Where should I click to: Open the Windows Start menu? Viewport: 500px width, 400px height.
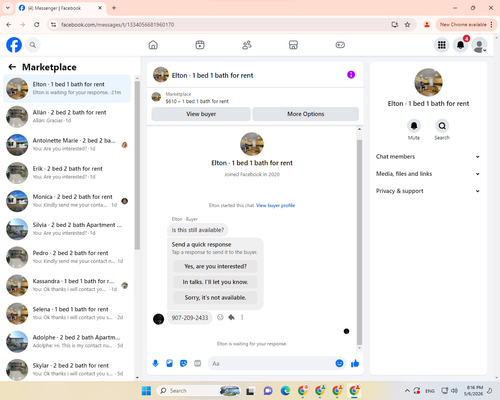pyautogui.click(x=146, y=391)
